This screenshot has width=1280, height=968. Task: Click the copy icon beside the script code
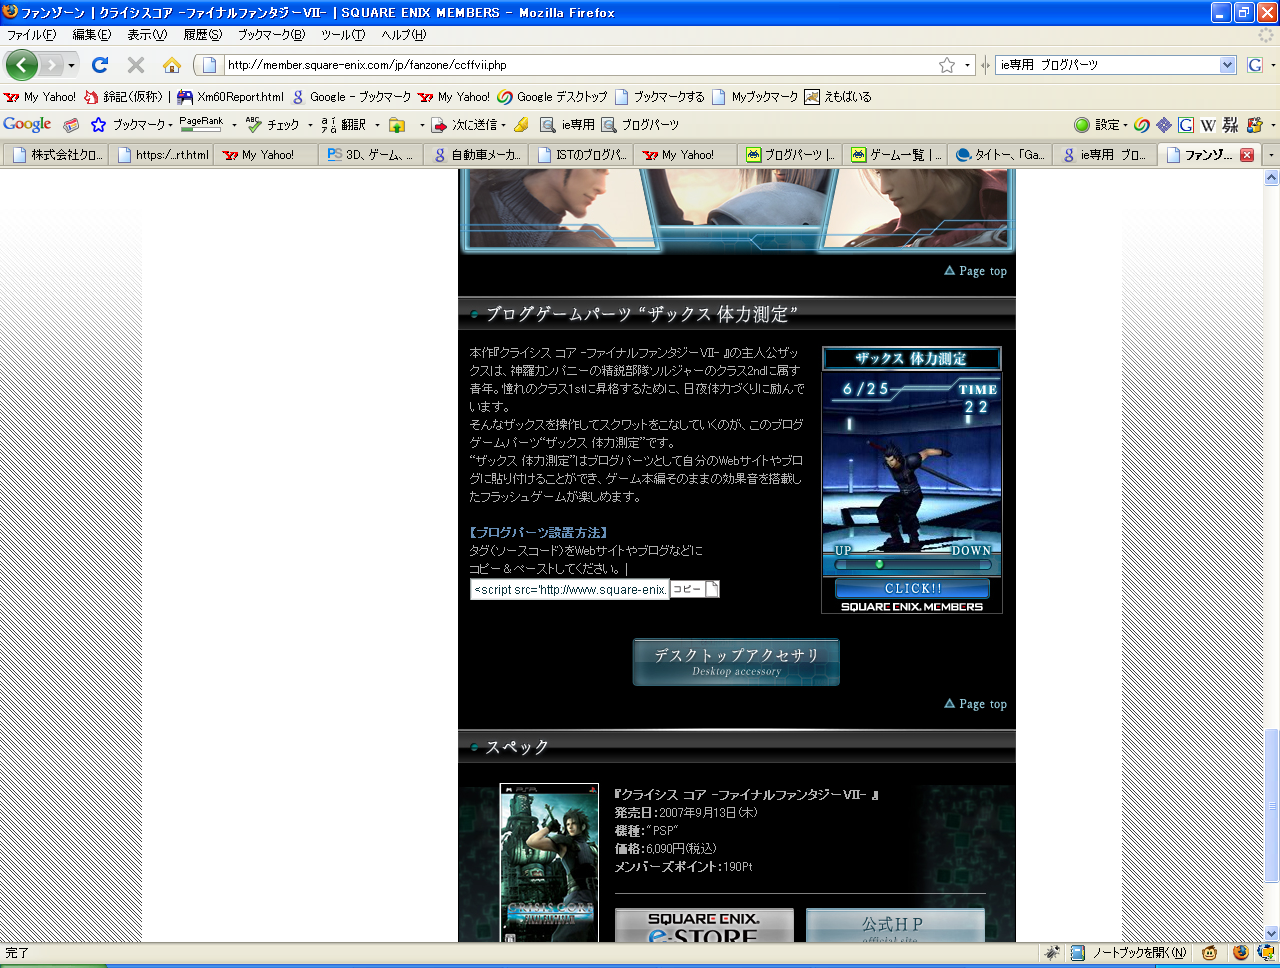pos(694,589)
